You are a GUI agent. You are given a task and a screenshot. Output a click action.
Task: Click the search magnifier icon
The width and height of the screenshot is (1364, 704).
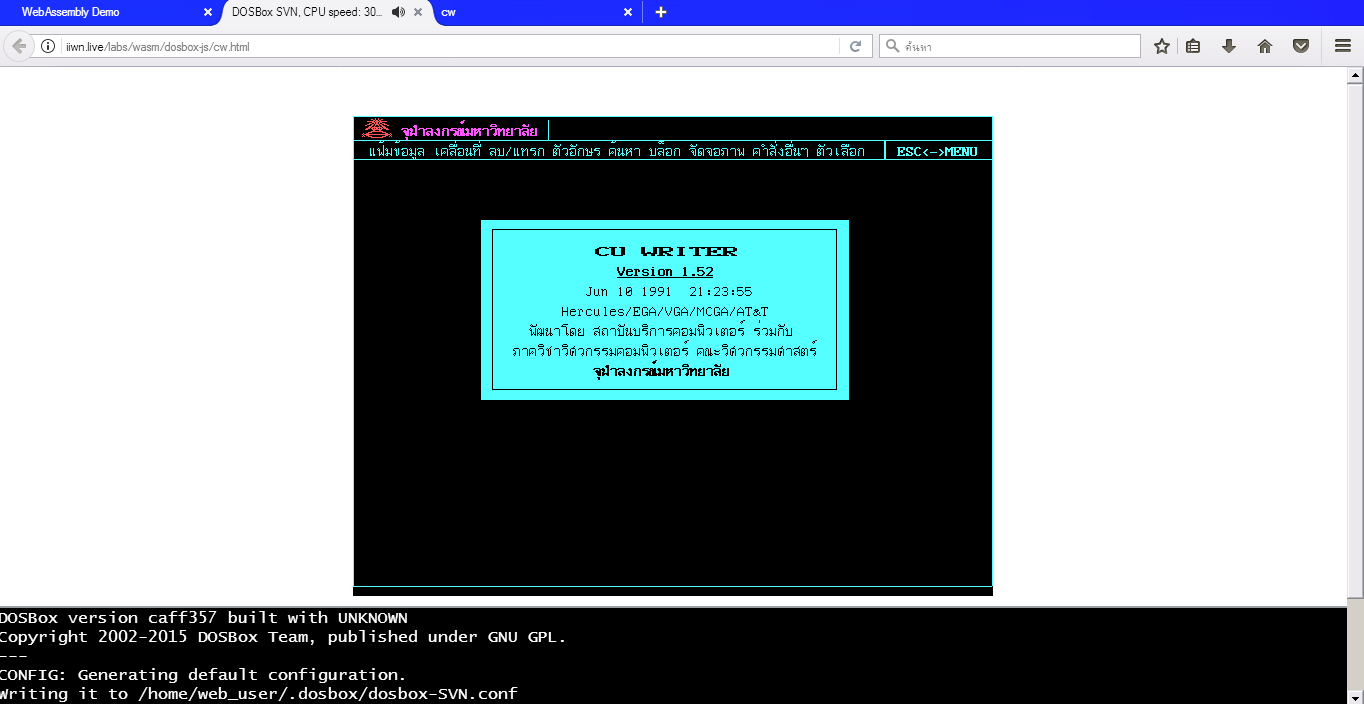(x=892, y=46)
